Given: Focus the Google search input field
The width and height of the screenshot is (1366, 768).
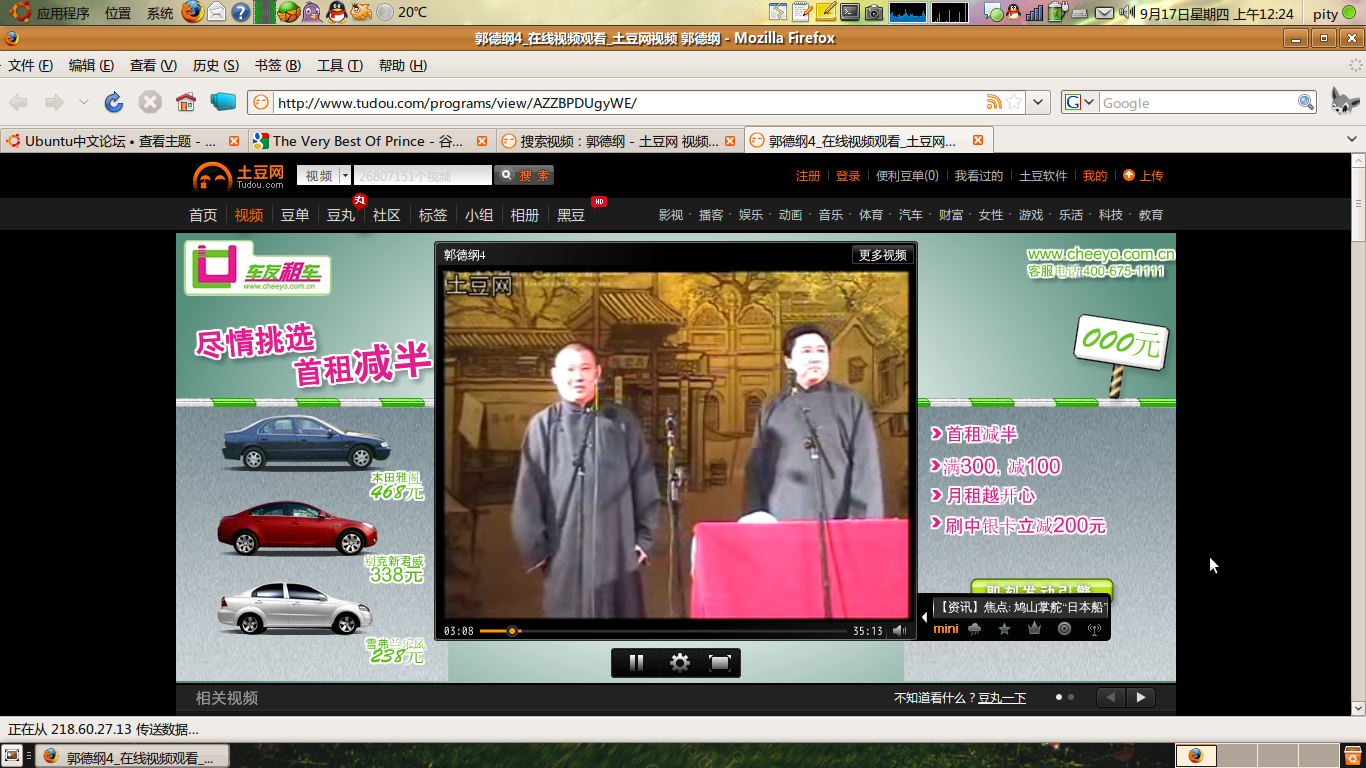Looking at the screenshot, I should click(1198, 102).
